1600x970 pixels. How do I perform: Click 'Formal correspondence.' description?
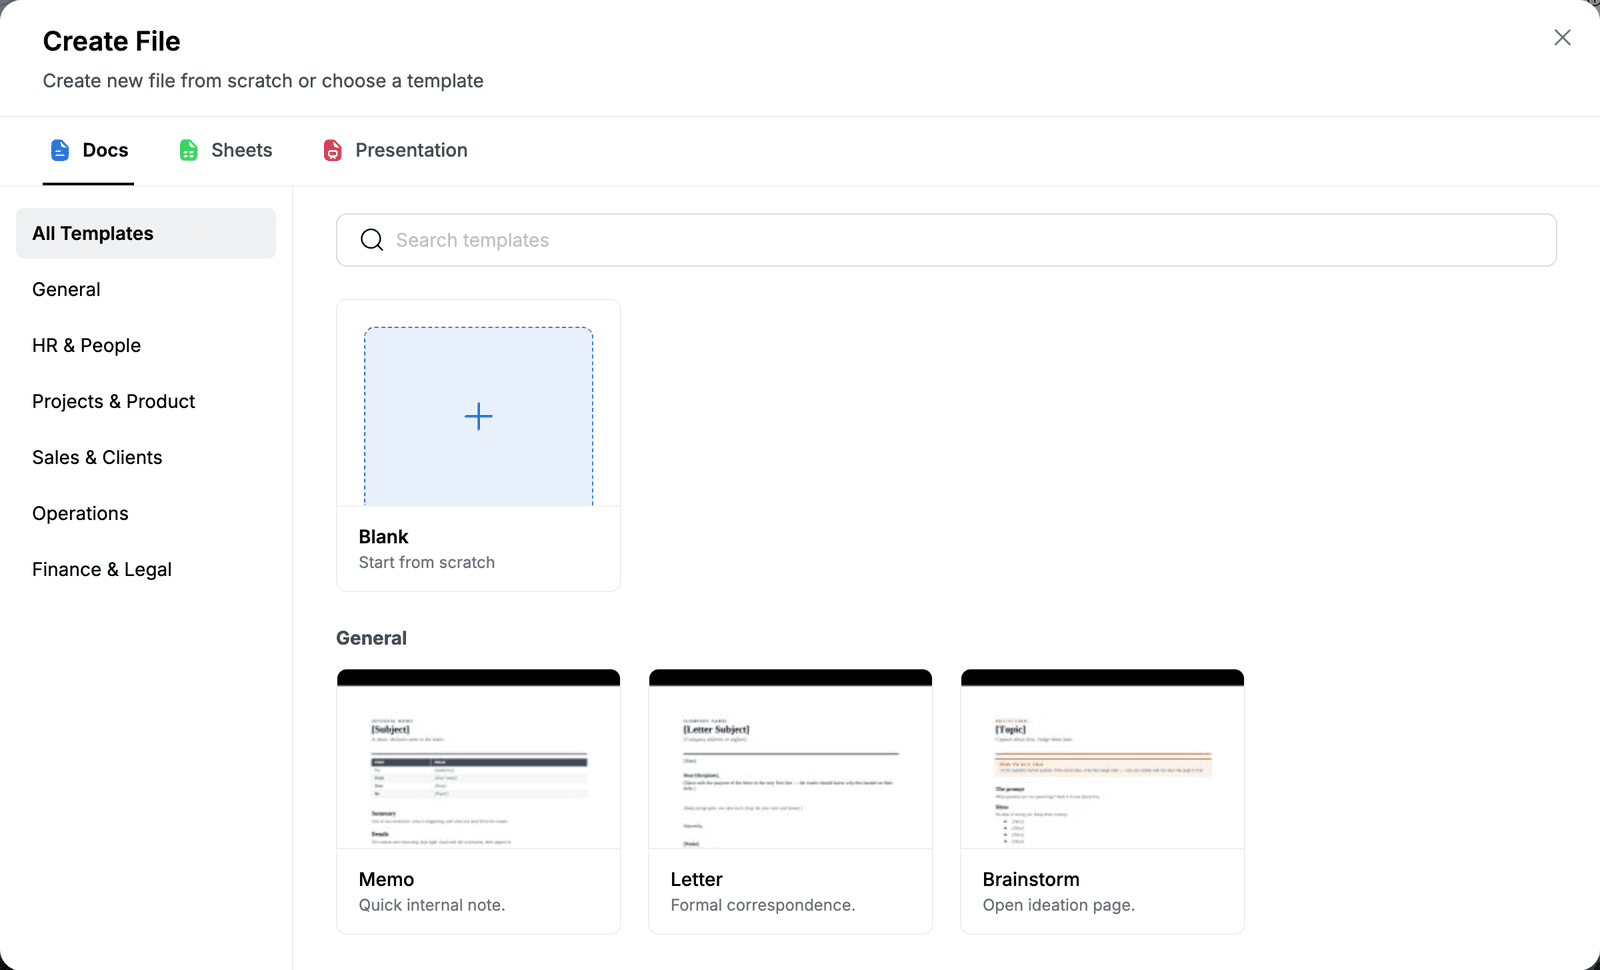click(763, 905)
